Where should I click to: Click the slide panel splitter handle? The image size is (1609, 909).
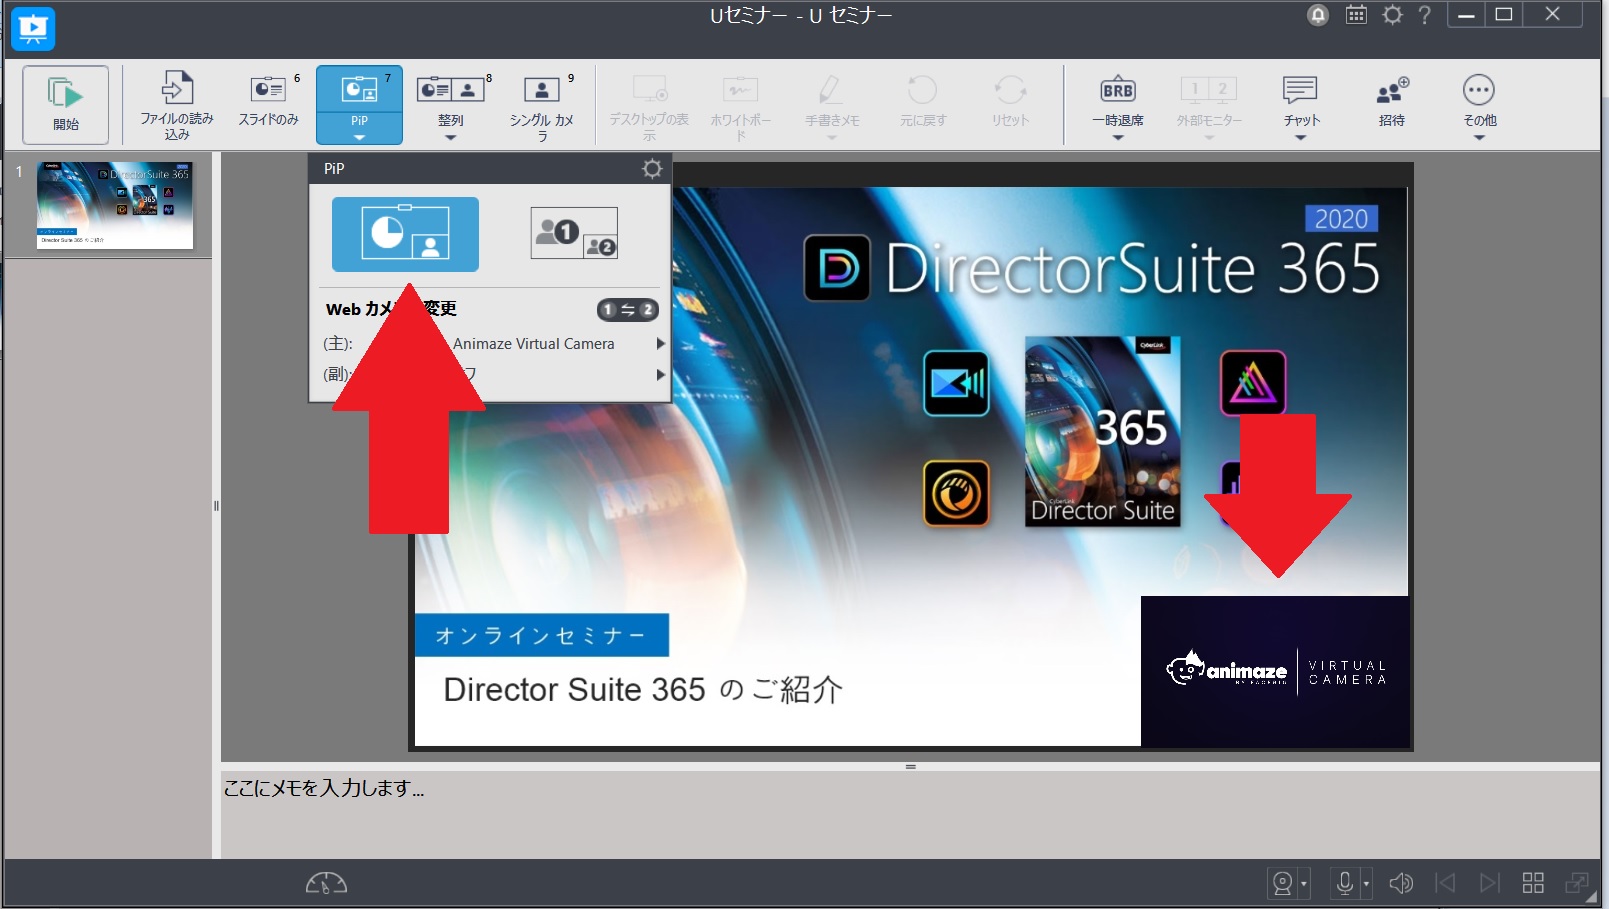pyautogui.click(x=216, y=506)
